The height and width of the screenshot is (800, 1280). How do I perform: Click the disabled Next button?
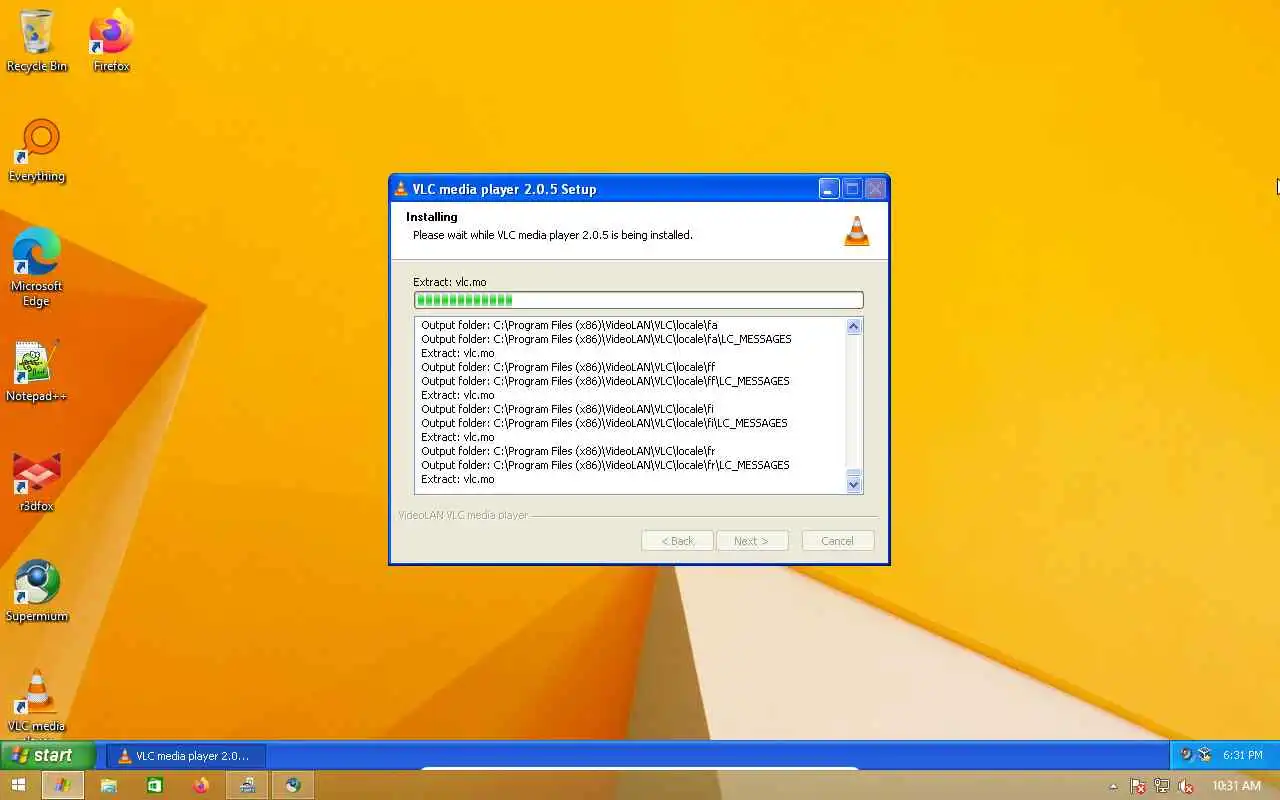752,541
